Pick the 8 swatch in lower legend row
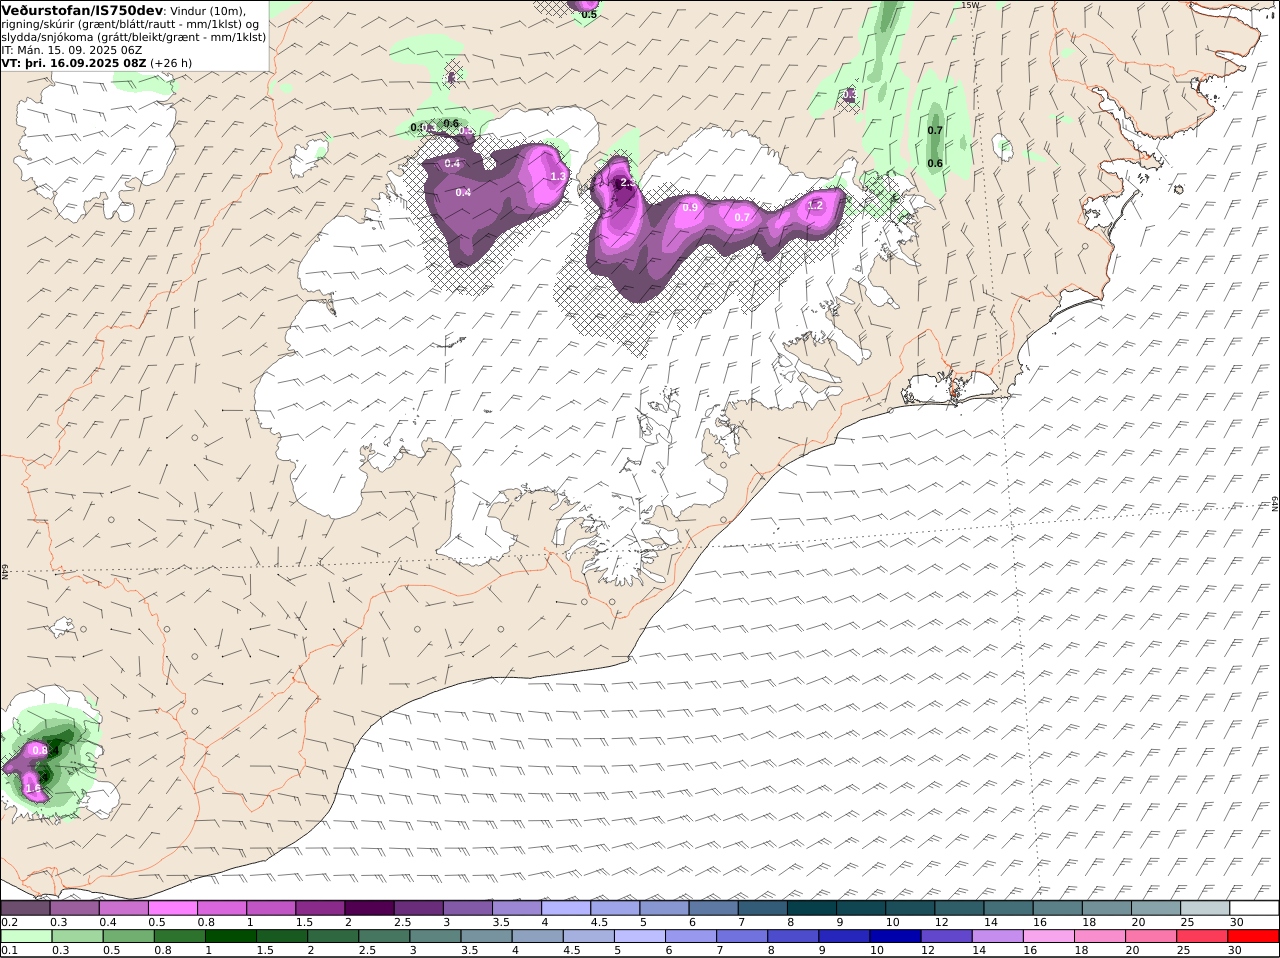The image size is (1280, 958). [x=792, y=937]
